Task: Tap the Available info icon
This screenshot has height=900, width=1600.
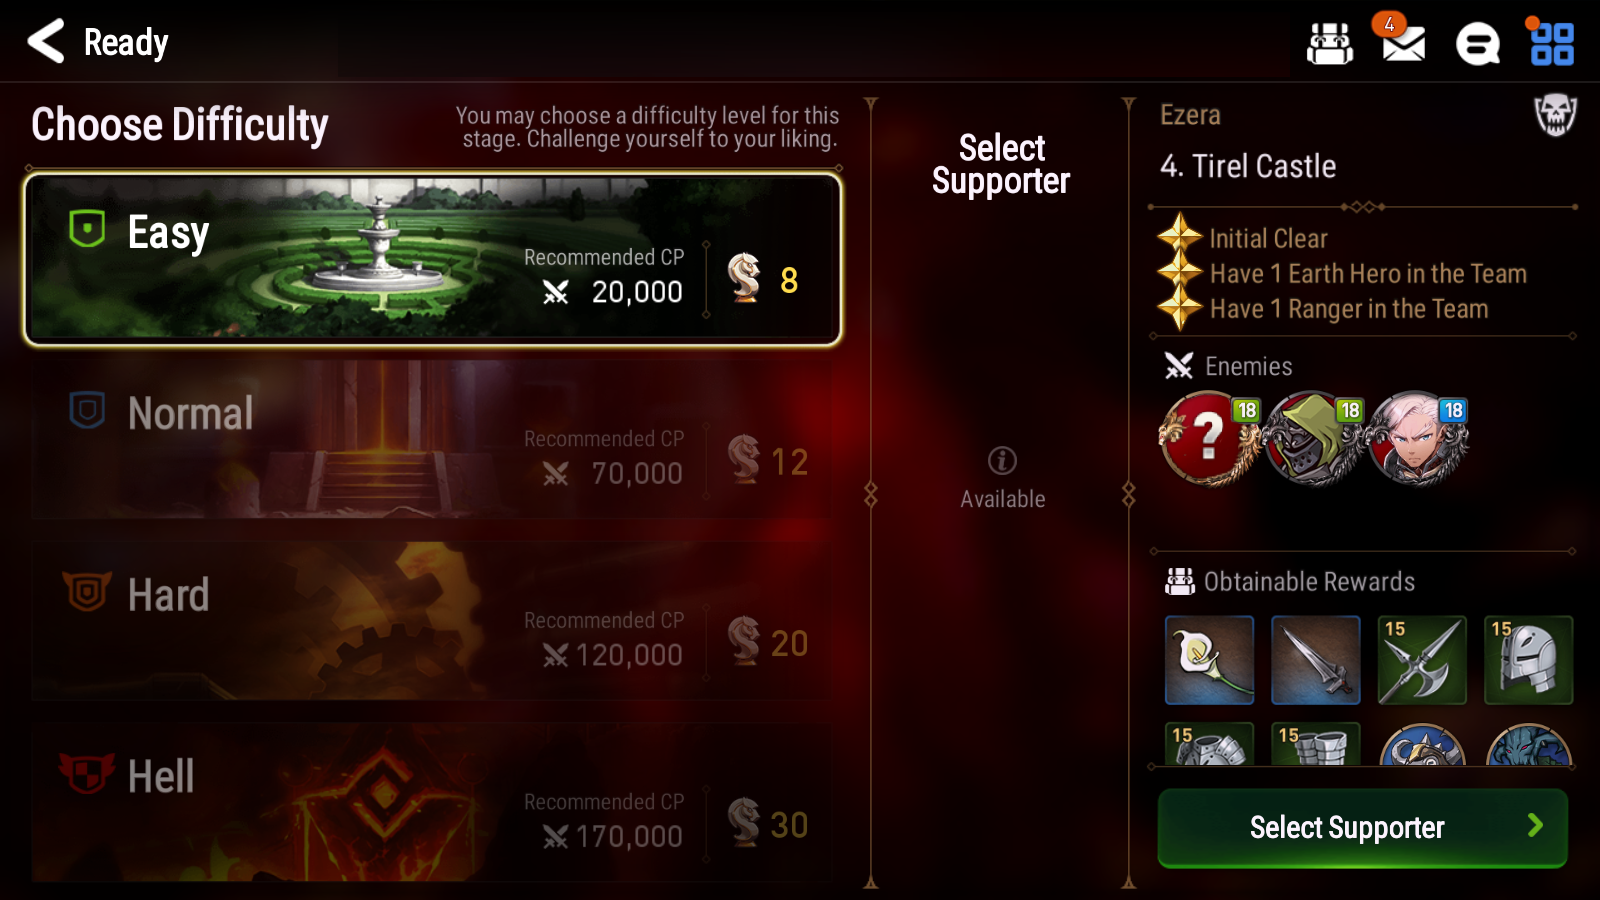Action: coord(1002,461)
